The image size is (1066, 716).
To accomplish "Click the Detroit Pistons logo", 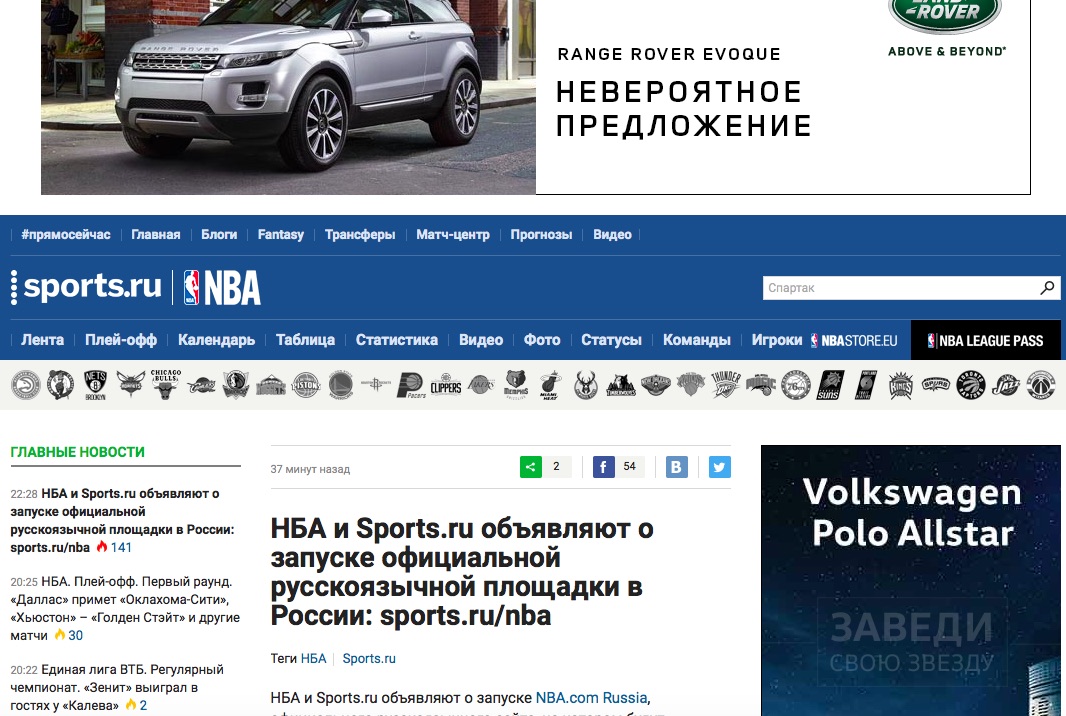I will [x=306, y=385].
